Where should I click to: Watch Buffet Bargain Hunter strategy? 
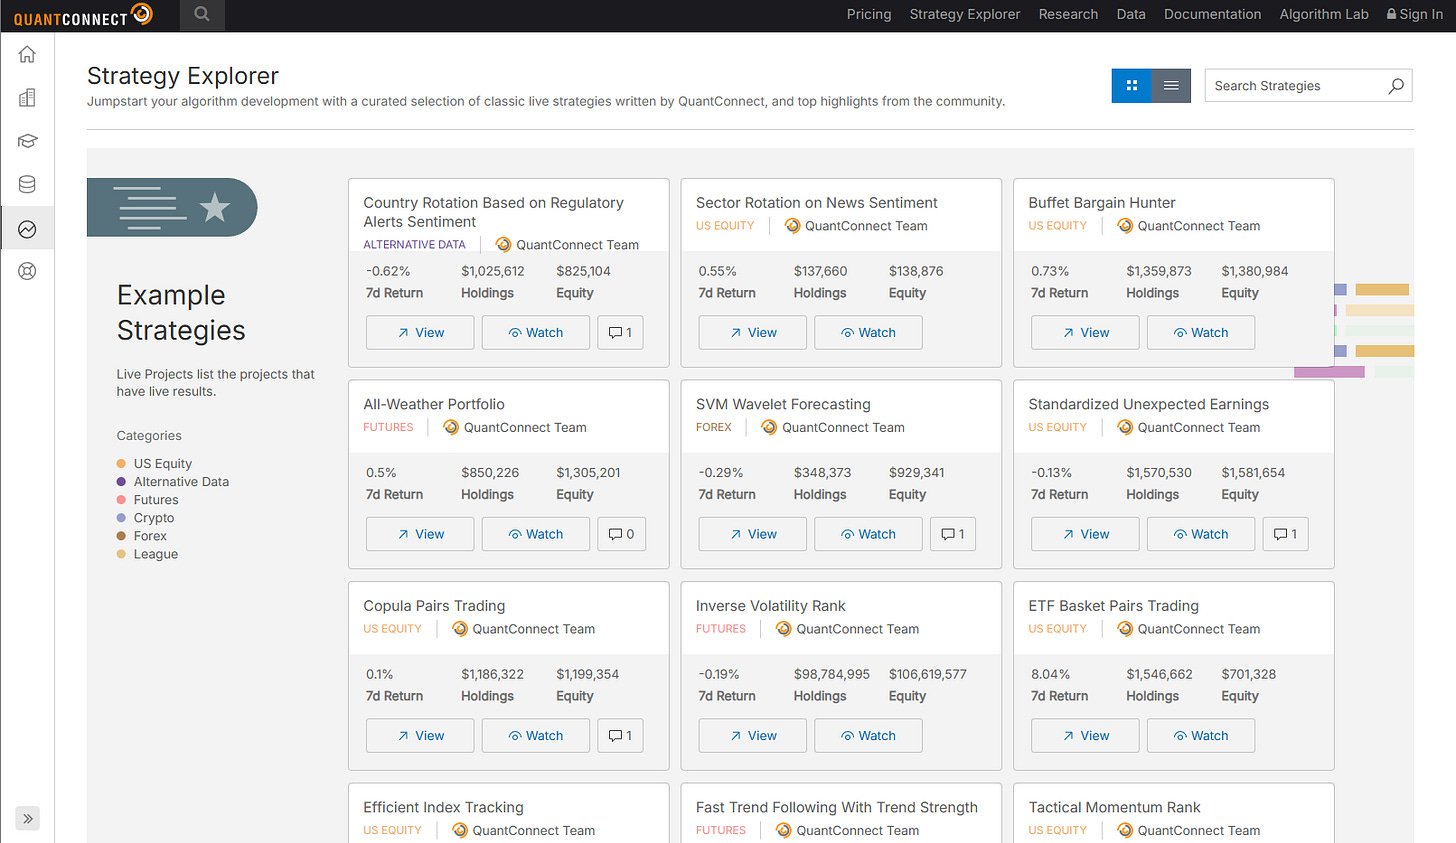pyautogui.click(x=1201, y=333)
